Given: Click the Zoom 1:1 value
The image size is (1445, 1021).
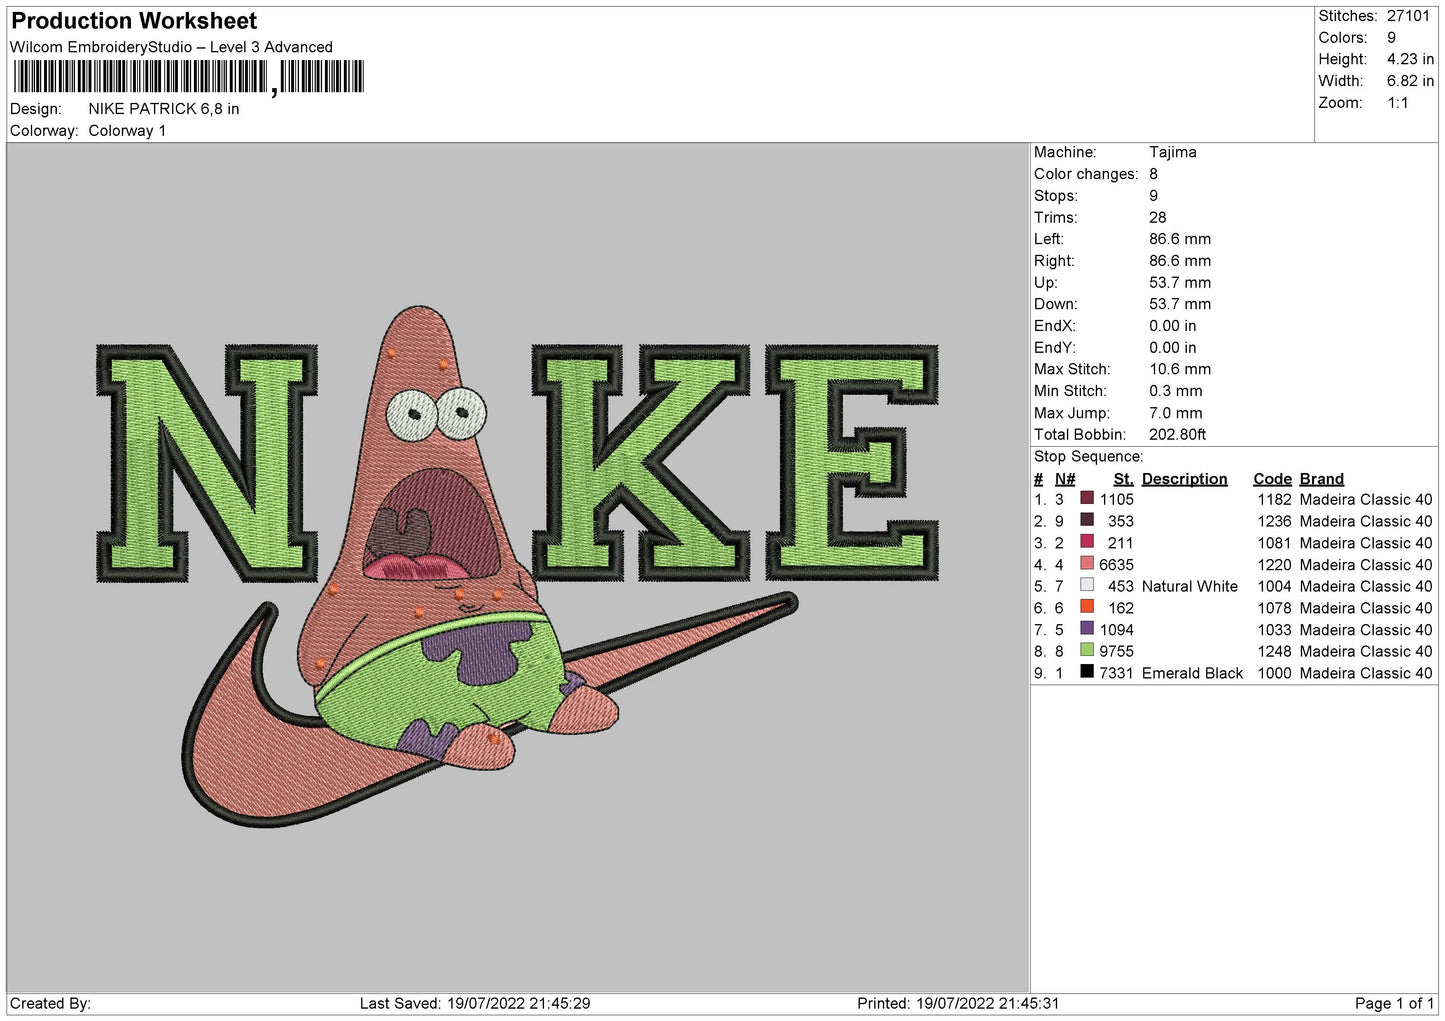Looking at the screenshot, I should pos(1399,102).
